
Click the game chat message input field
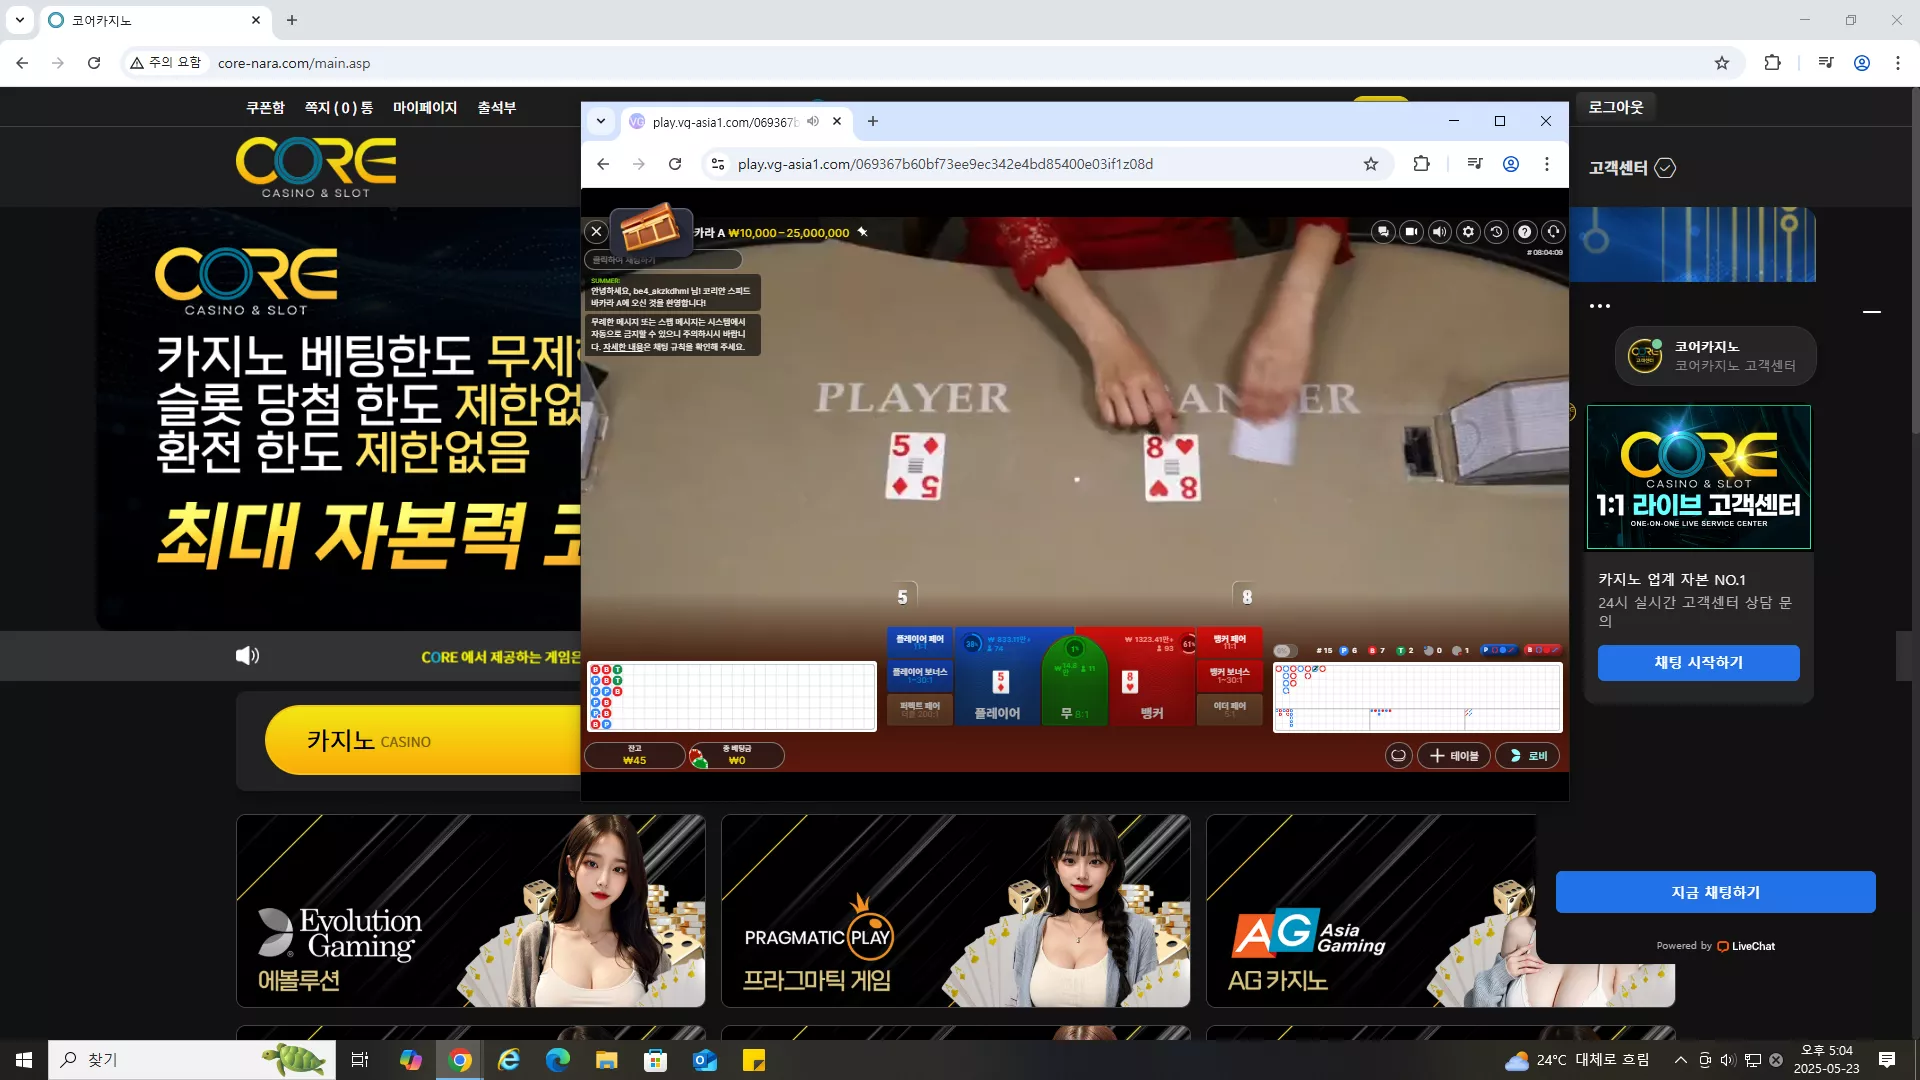664,260
